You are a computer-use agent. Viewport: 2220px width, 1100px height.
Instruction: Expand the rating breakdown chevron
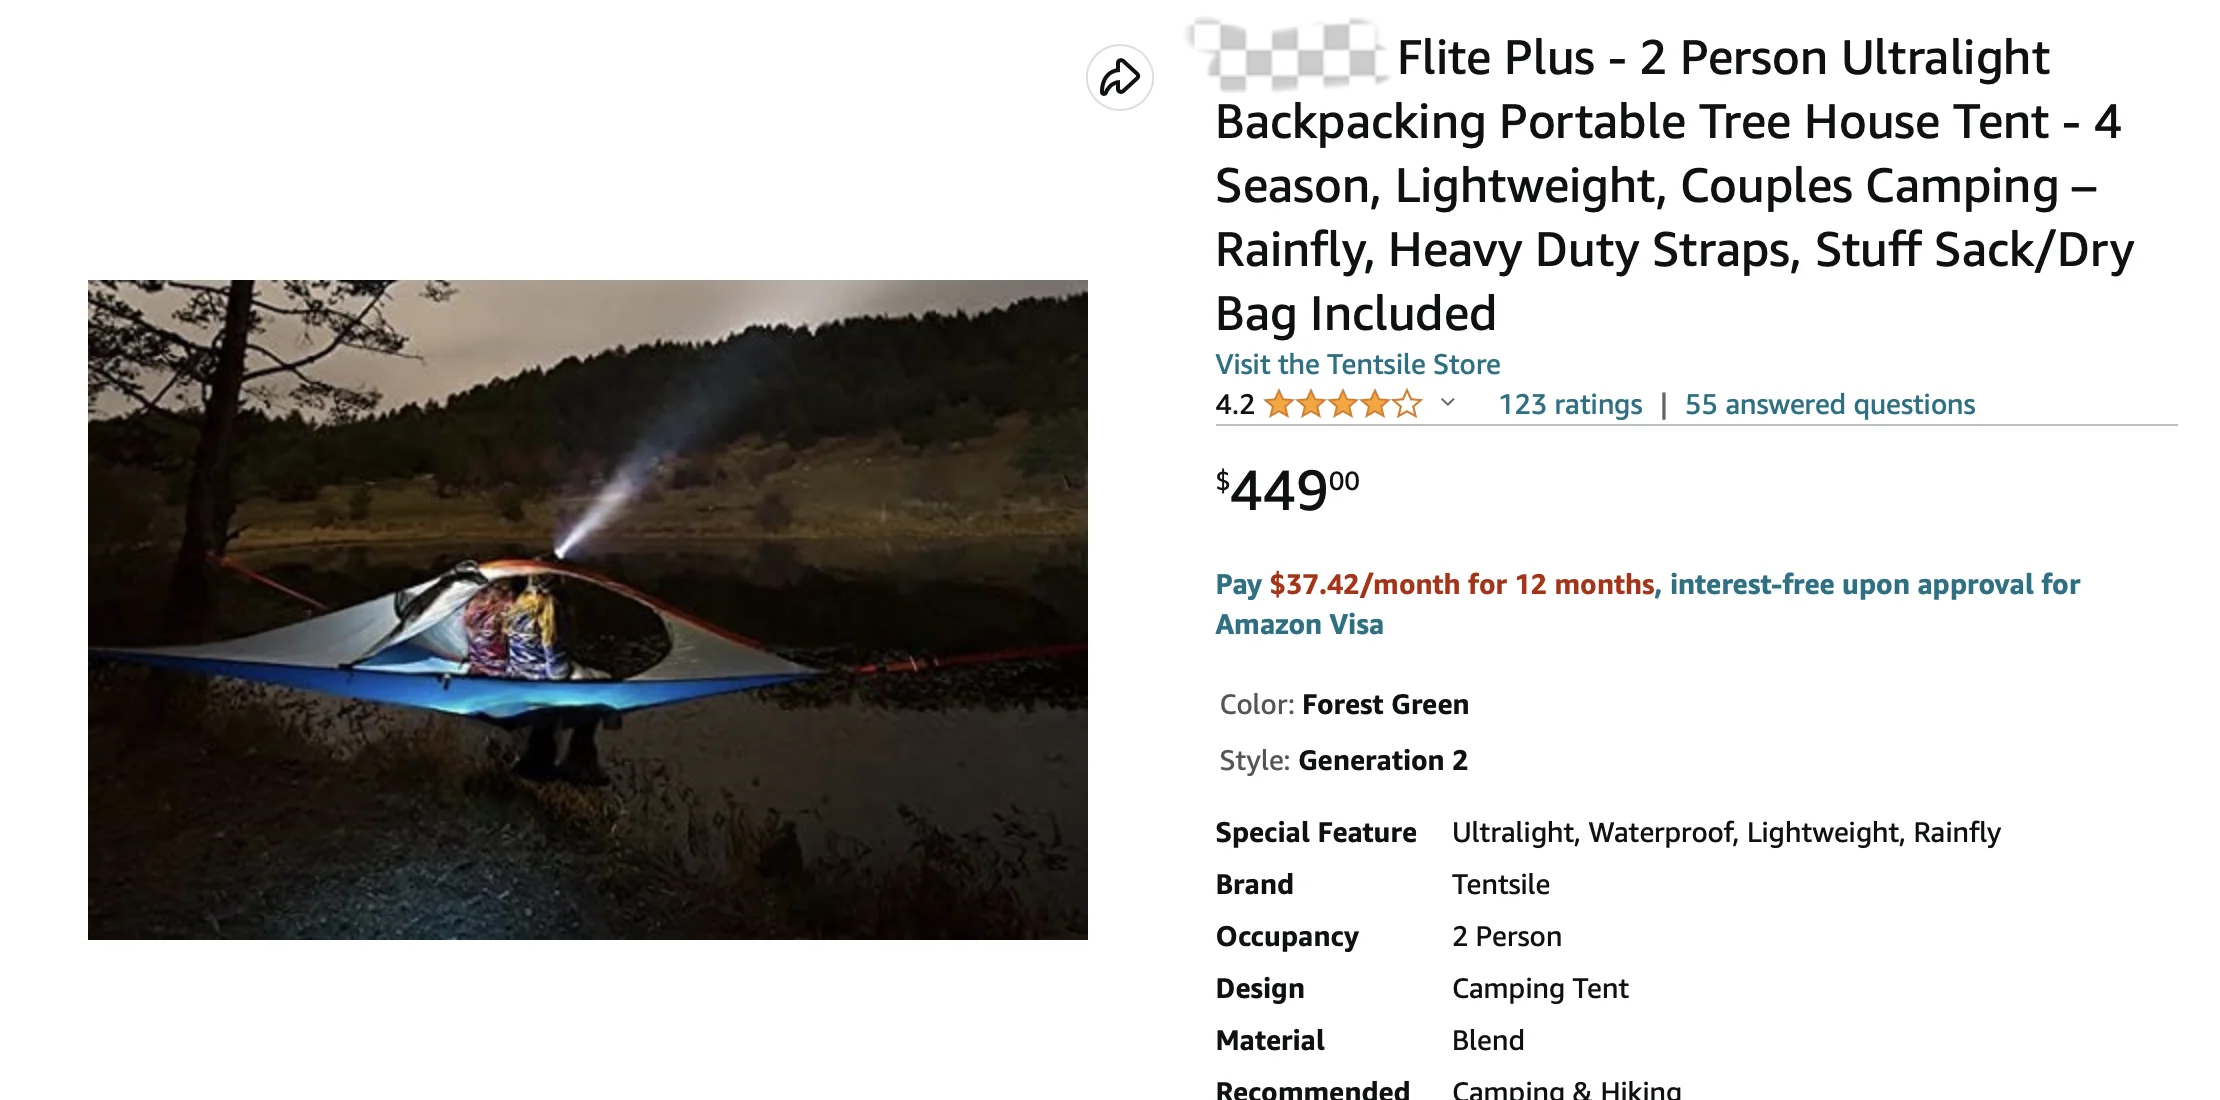click(1447, 402)
